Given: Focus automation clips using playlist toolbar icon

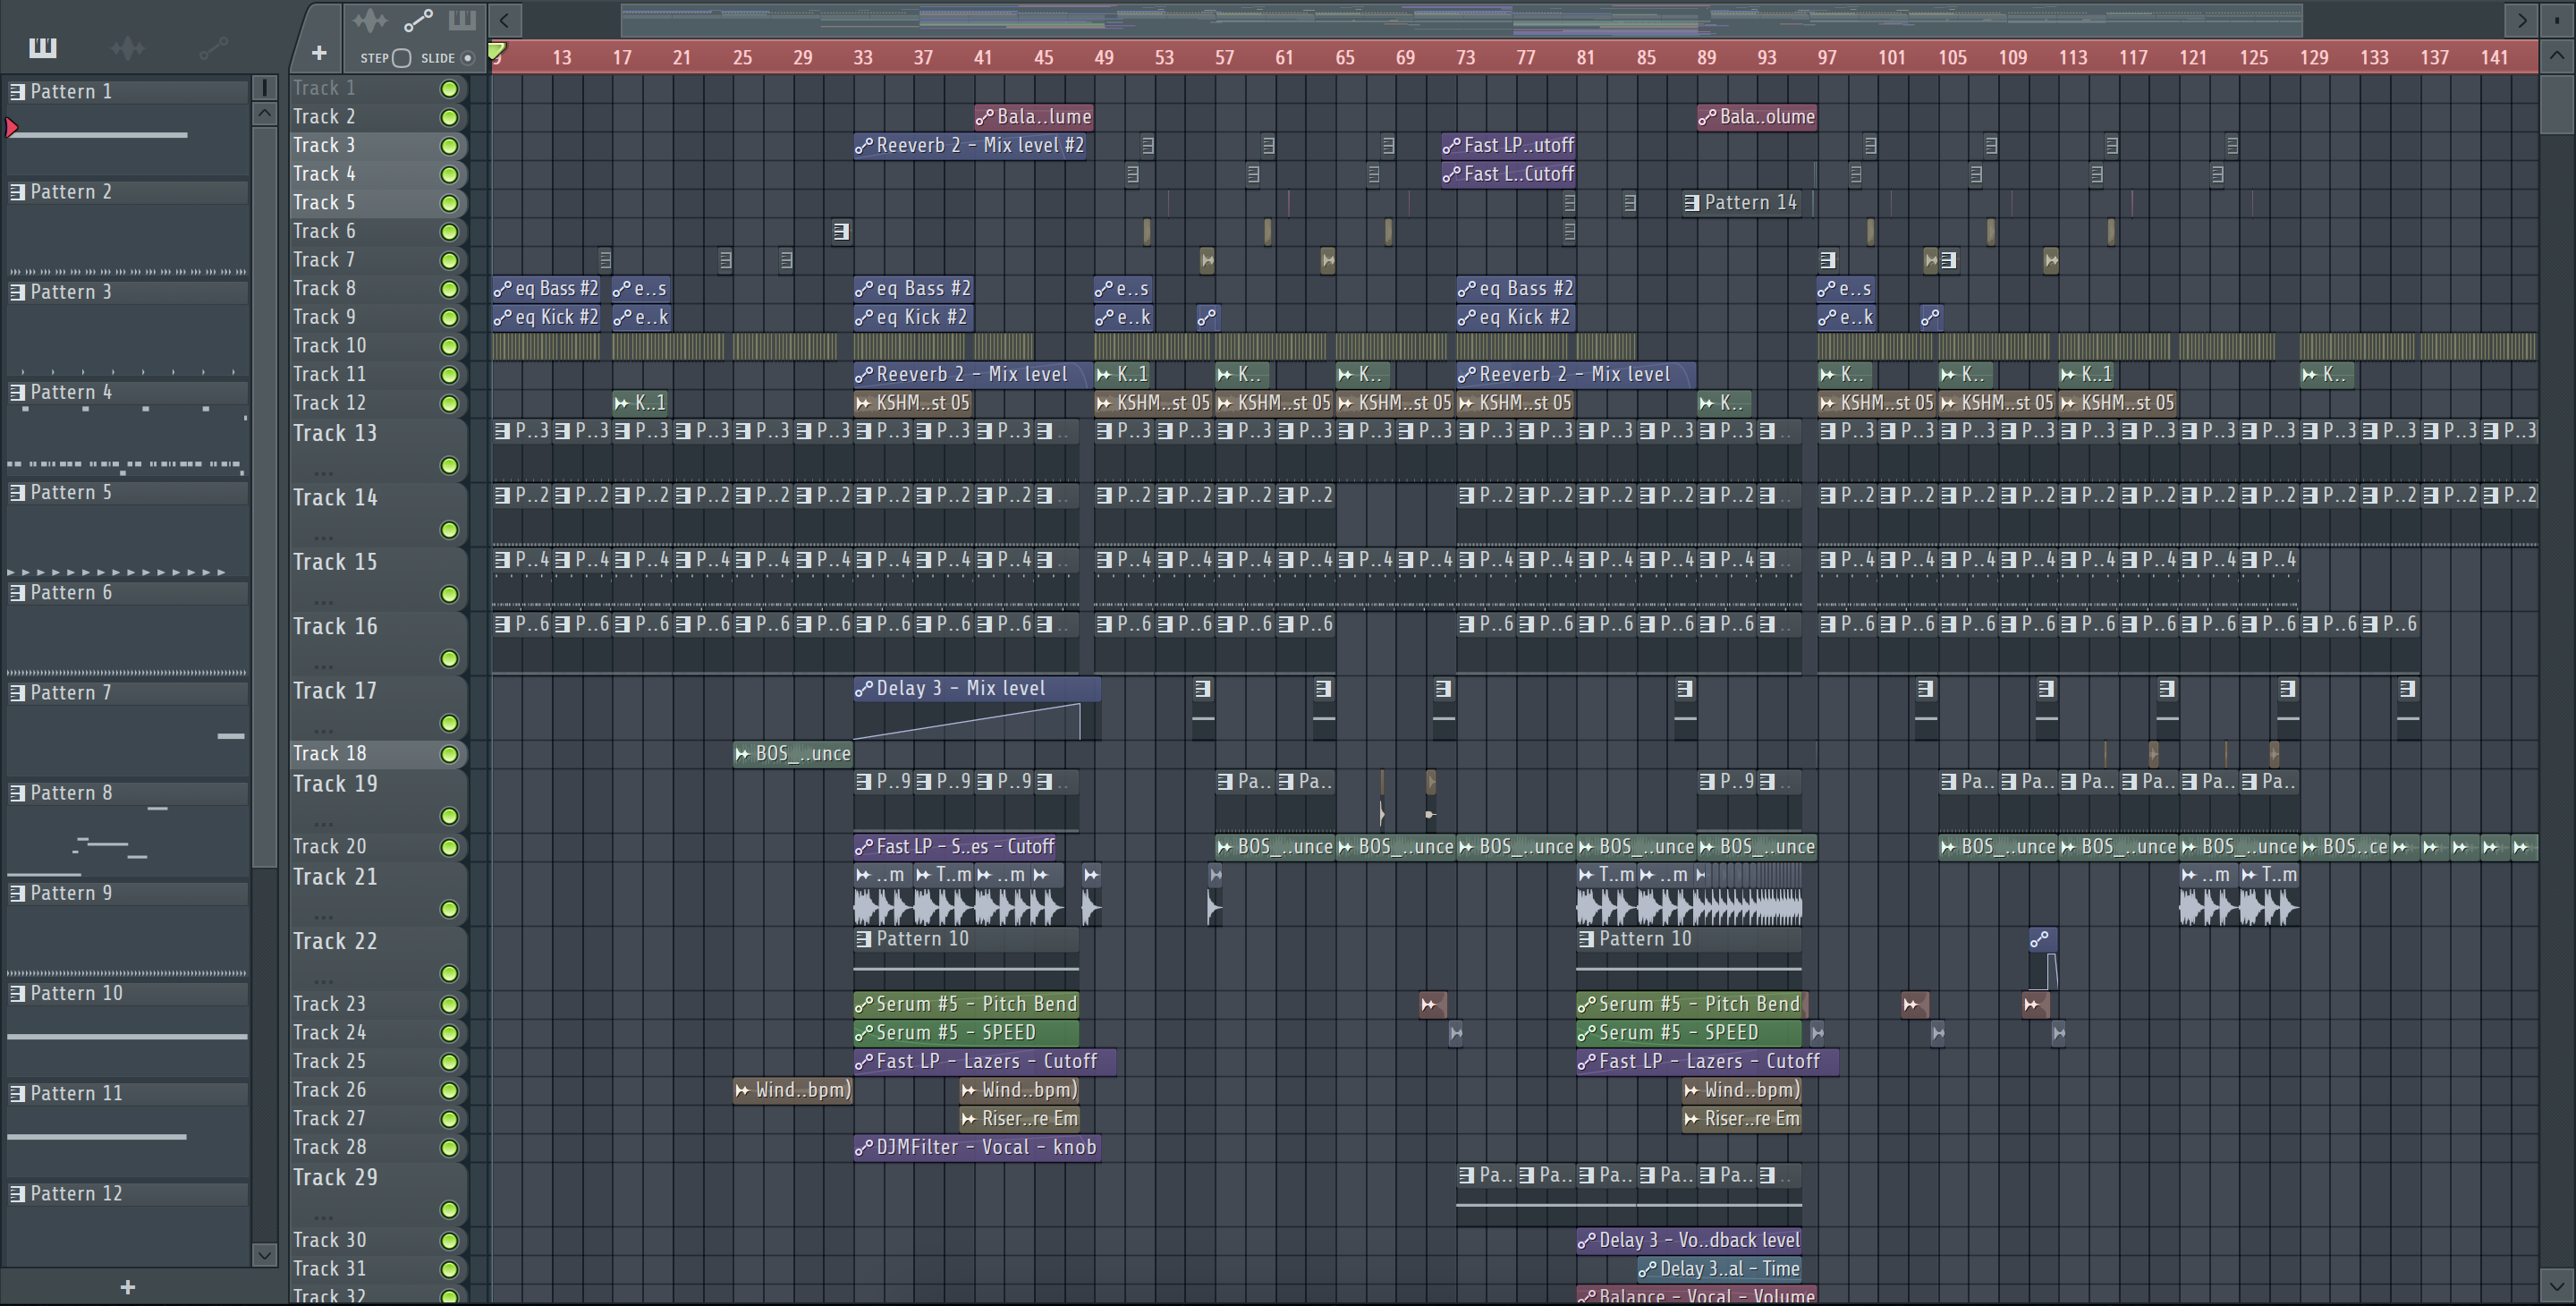Looking at the screenshot, I should [x=418, y=20].
